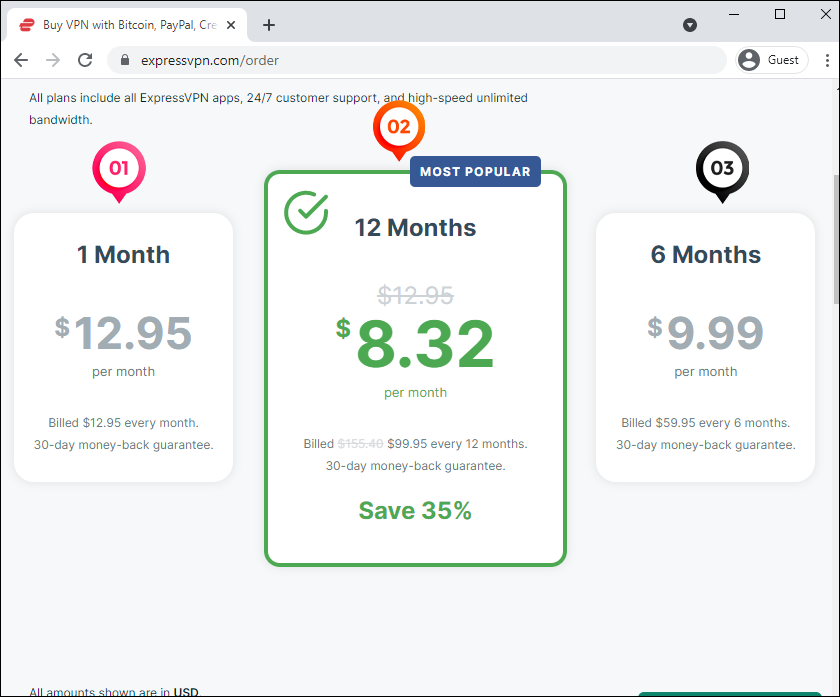Click the green checkmark on 12 Months
This screenshot has height=697, width=840.
coord(306,212)
